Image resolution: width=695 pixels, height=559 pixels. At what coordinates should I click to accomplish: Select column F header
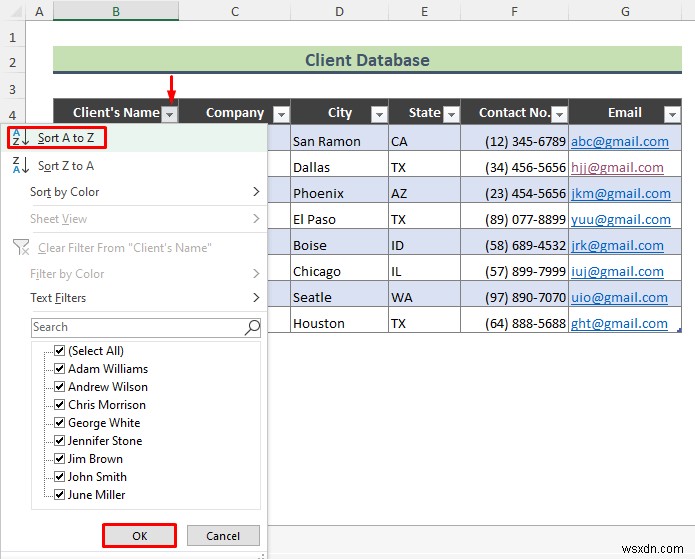514,11
